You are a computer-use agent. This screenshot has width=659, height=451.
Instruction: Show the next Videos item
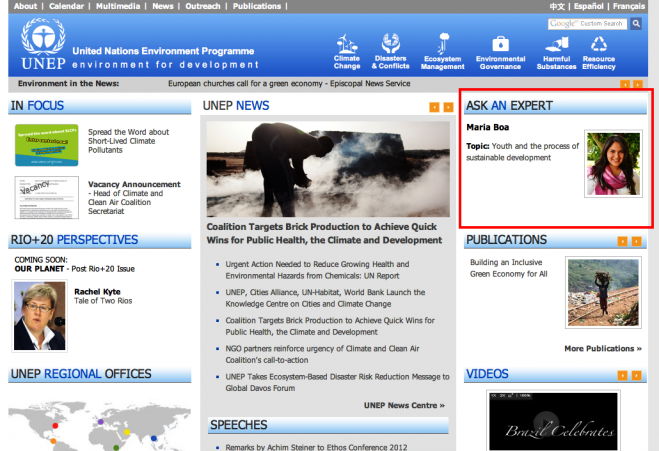tap(636, 375)
